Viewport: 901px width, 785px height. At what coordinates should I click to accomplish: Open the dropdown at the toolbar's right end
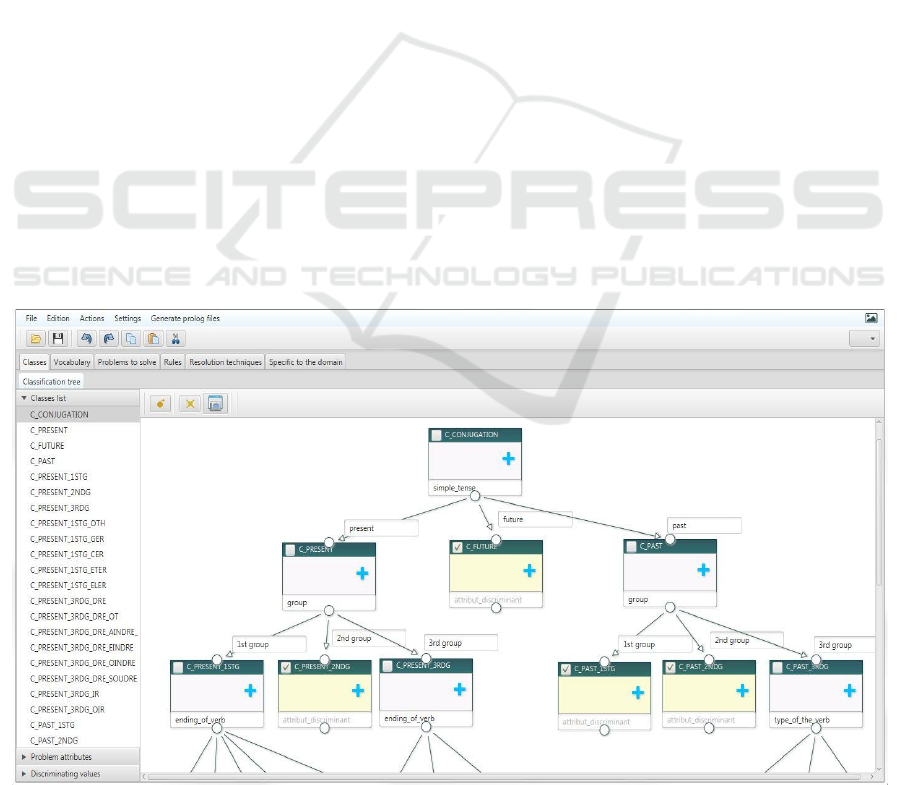click(864, 339)
